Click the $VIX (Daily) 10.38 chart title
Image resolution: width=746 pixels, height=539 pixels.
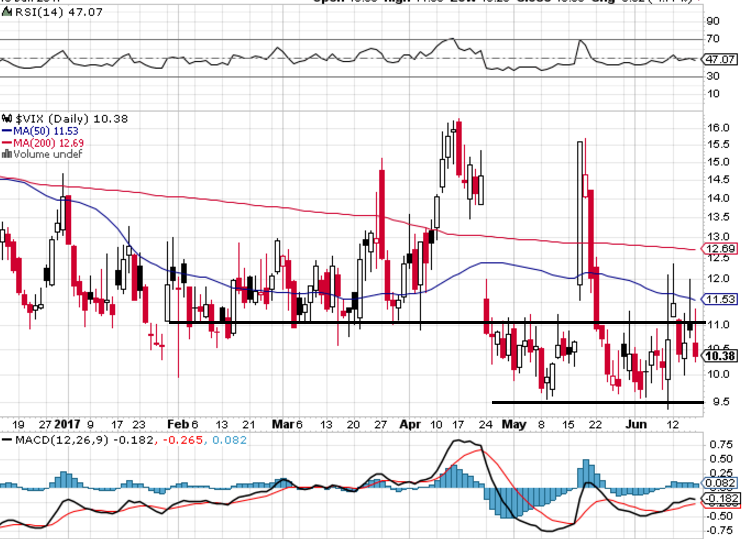[x=71, y=118]
